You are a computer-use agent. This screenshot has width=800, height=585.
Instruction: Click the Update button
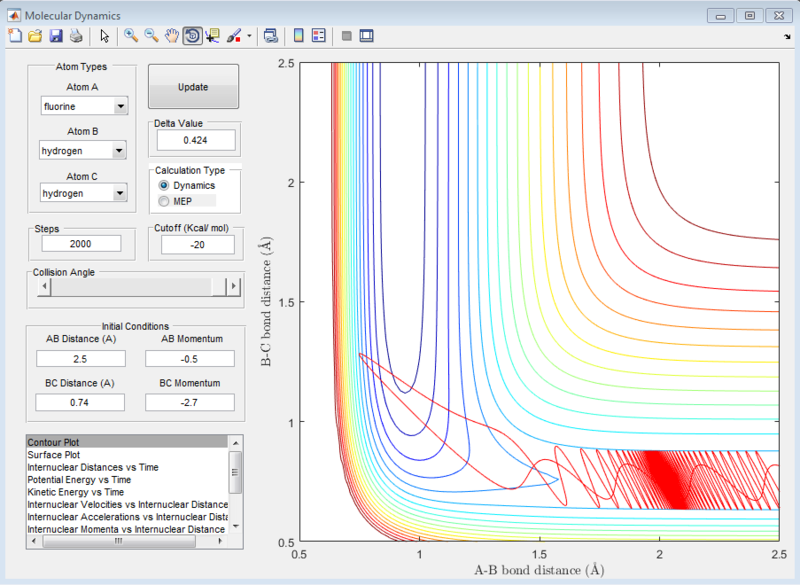coord(193,87)
